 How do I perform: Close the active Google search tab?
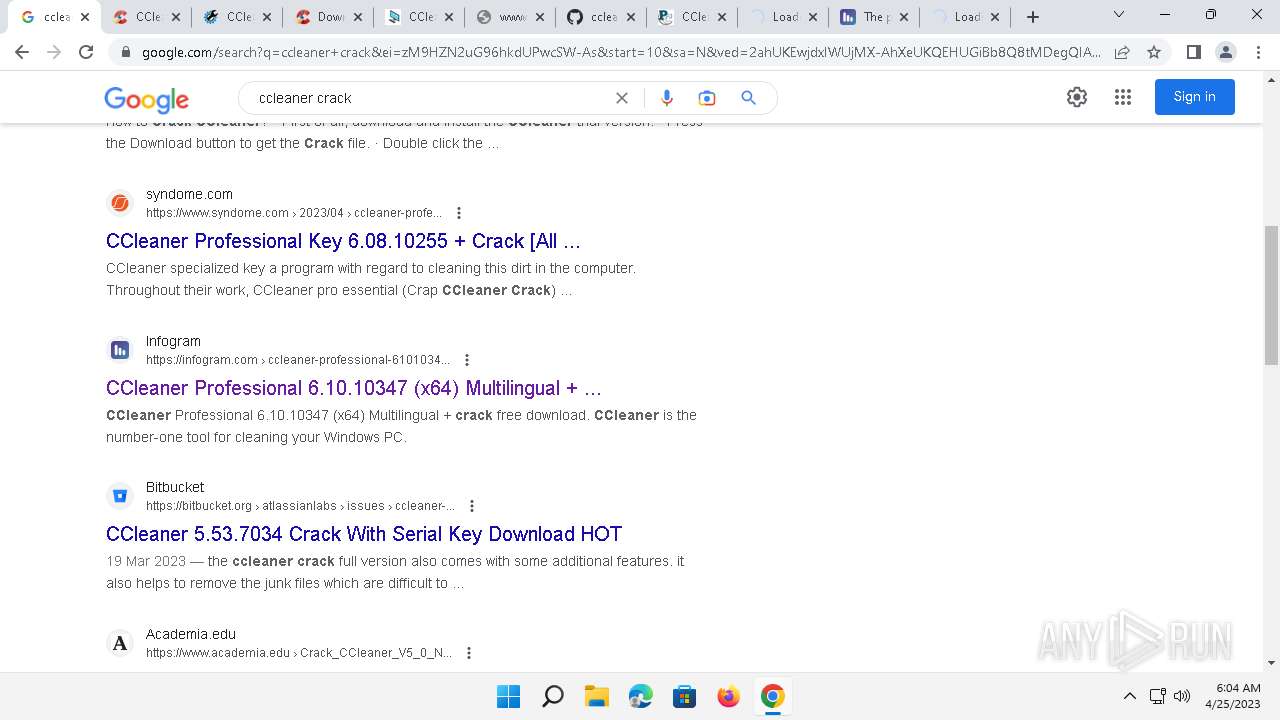point(85,17)
